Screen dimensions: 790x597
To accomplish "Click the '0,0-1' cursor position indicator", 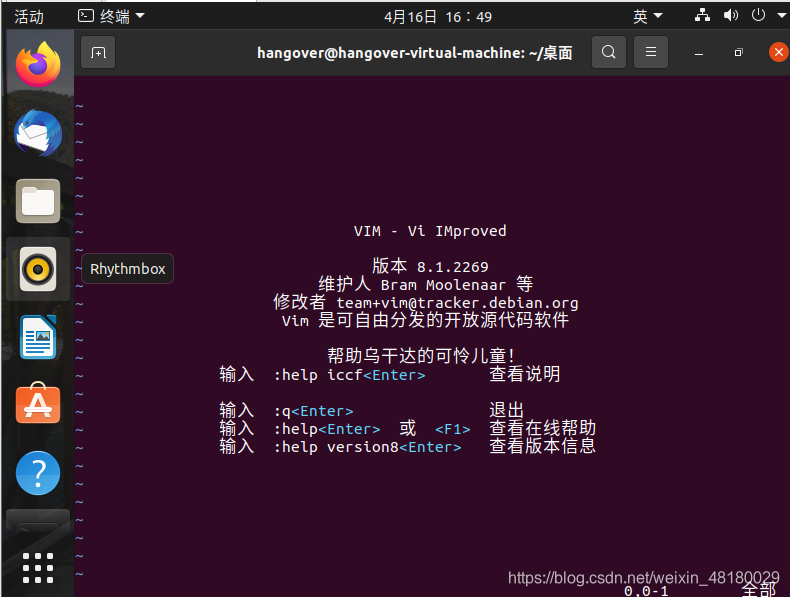I will (x=646, y=591).
